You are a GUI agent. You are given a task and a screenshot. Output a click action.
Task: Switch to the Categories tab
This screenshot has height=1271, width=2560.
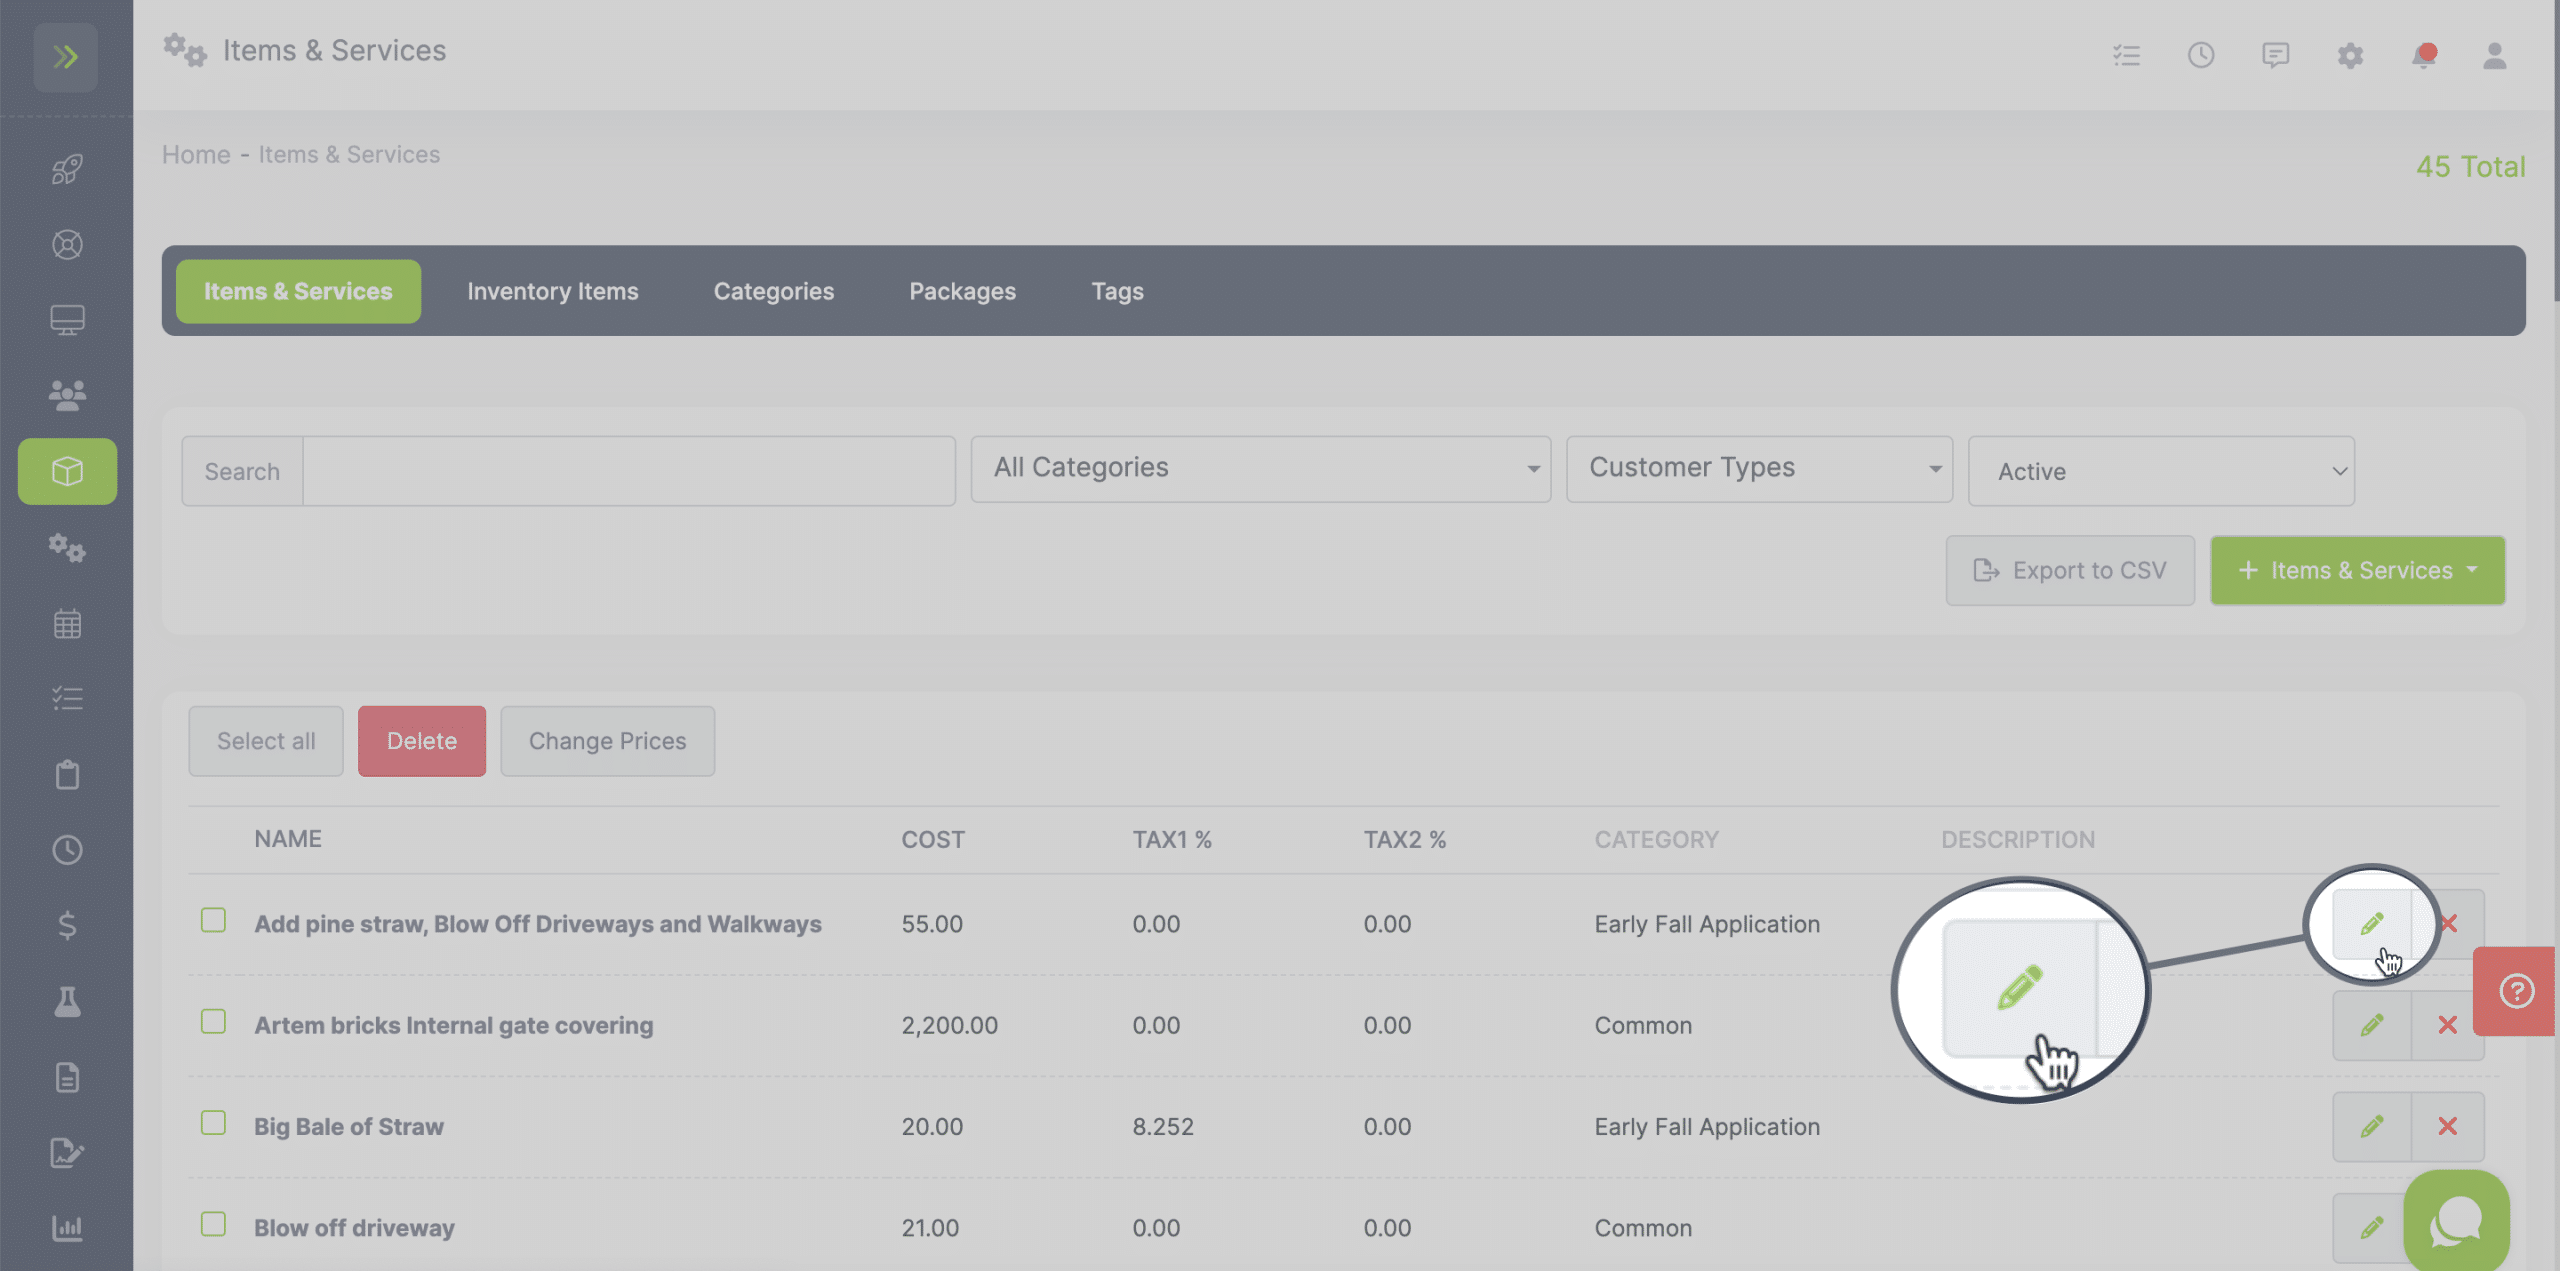pyautogui.click(x=774, y=291)
